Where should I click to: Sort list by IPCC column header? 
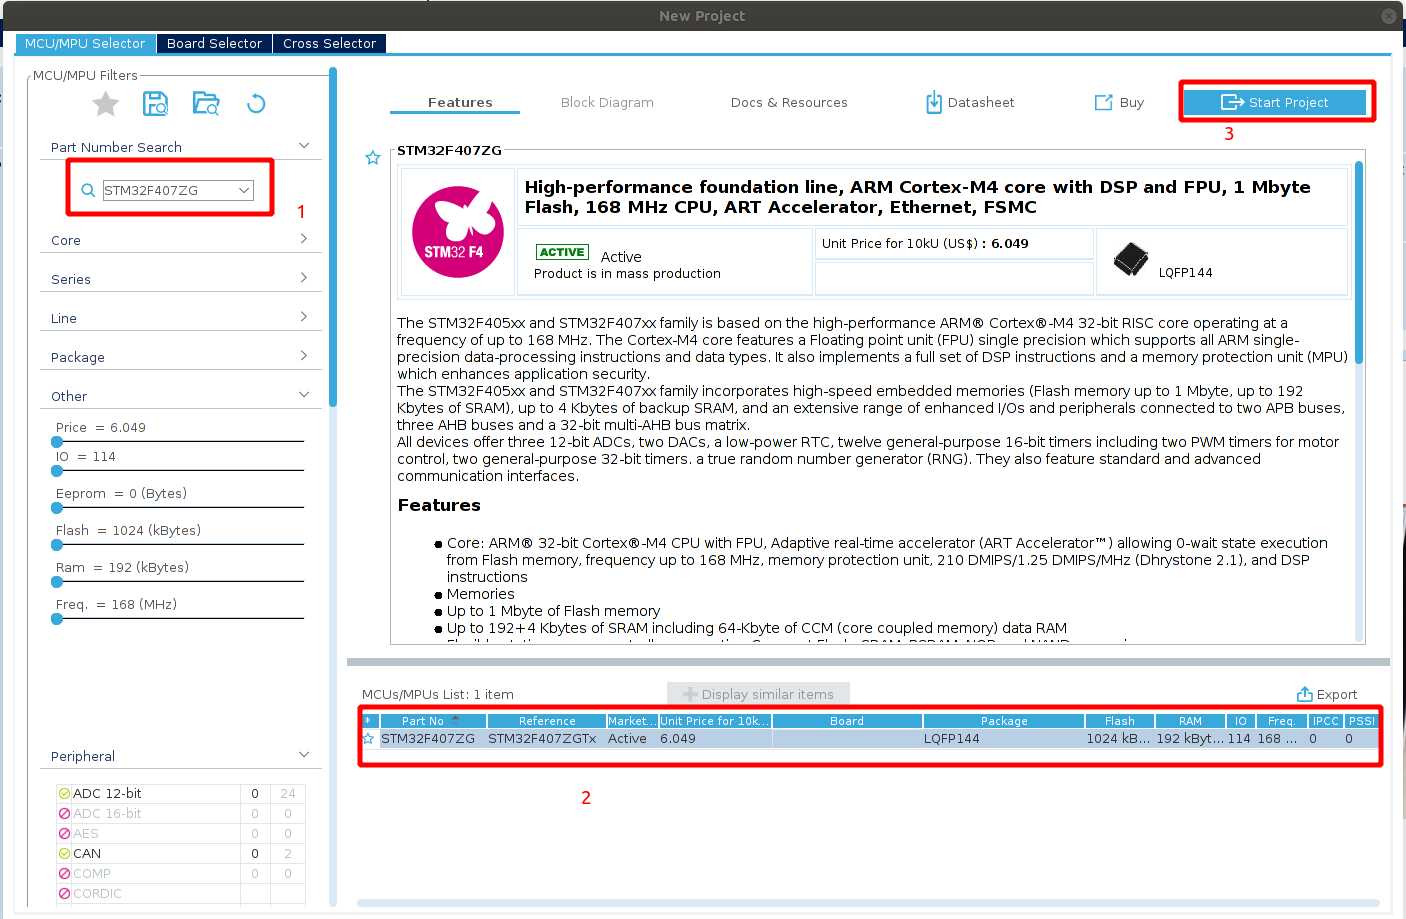coord(1326,720)
